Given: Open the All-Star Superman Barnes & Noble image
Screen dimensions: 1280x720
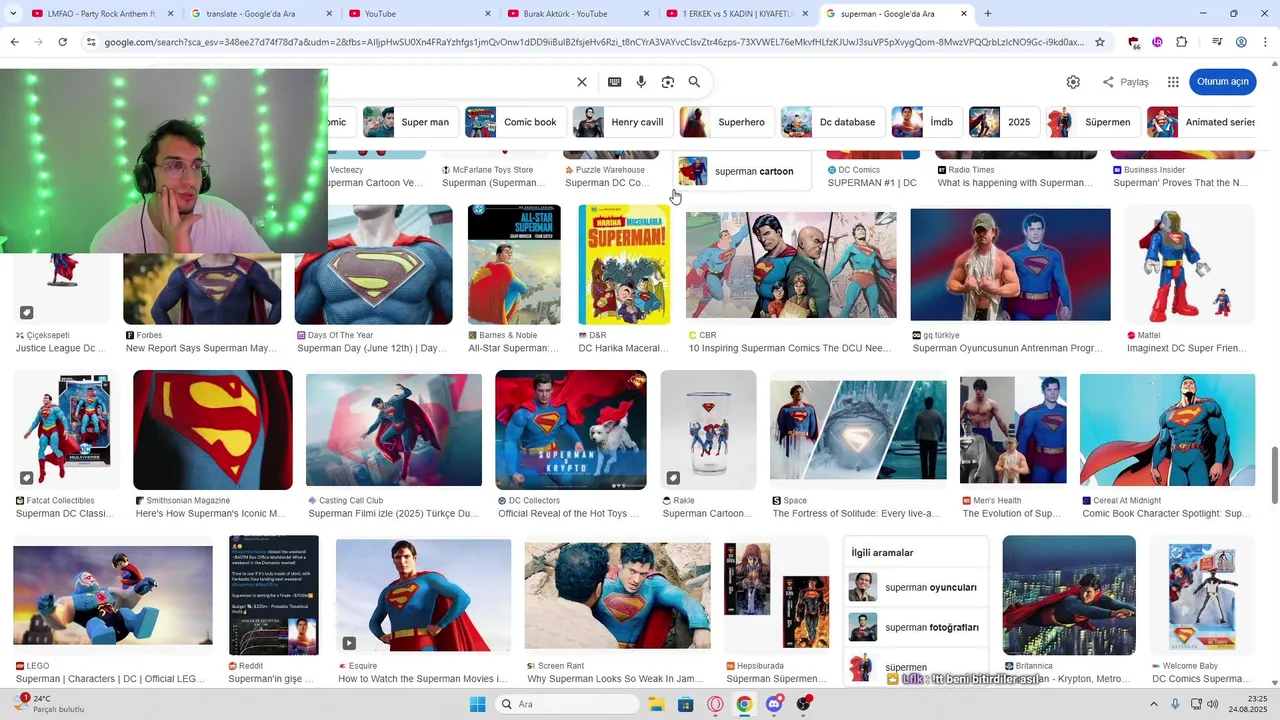Looking at the screenshot, I should [514, 265].
